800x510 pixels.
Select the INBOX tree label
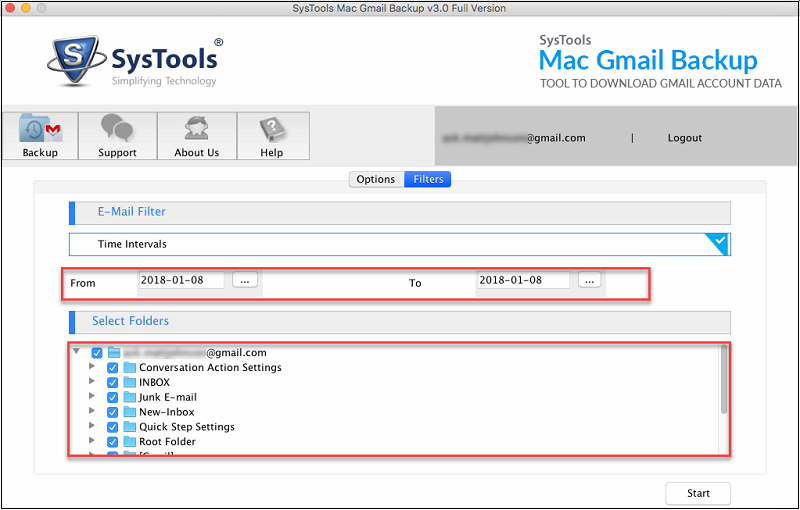click(155, 382)
